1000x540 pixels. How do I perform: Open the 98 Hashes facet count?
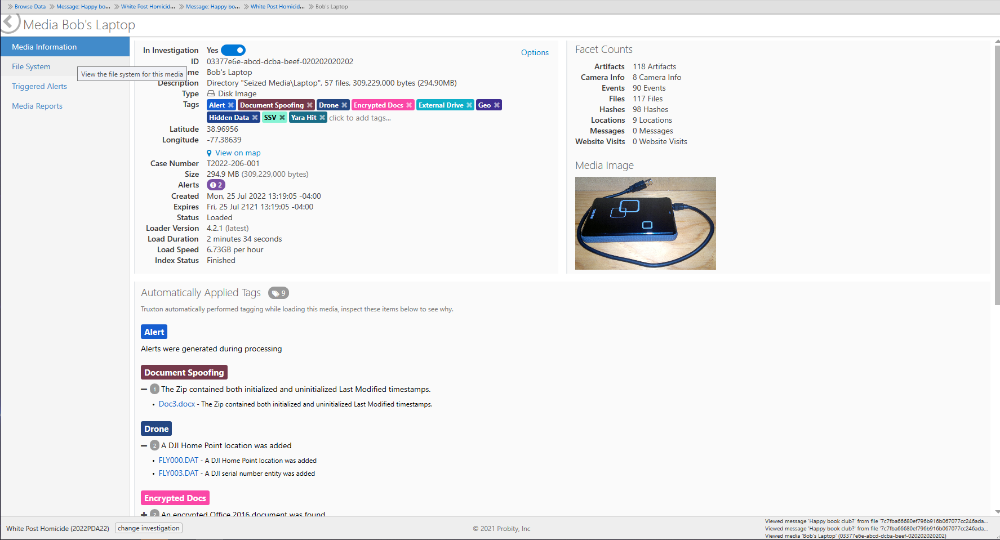pos(651,110)
